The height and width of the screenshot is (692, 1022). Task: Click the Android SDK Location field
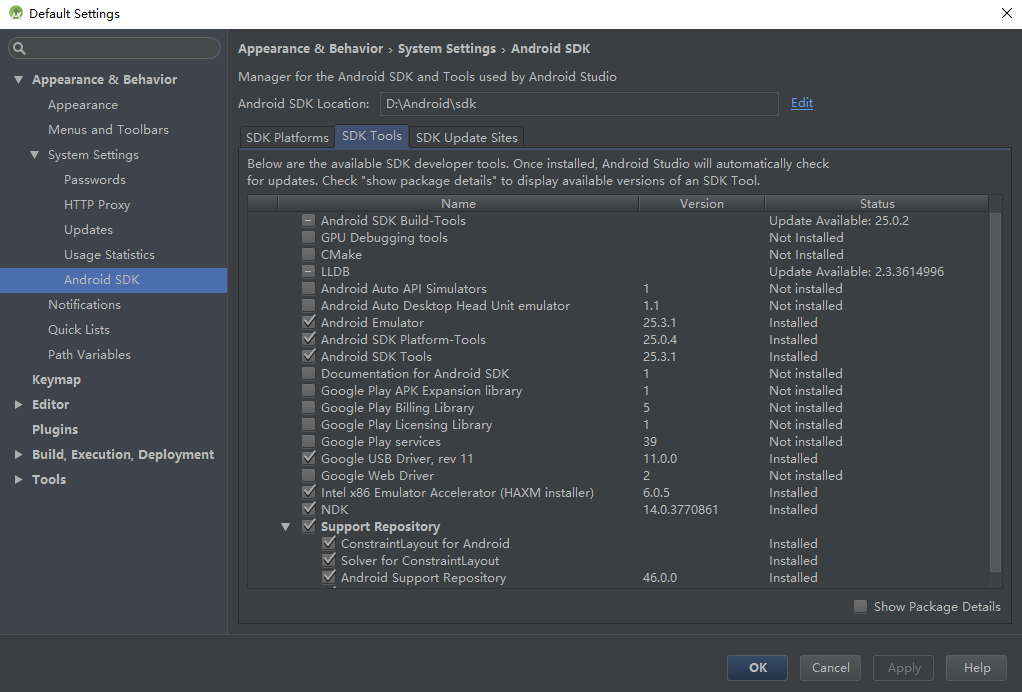coord(578,104)
